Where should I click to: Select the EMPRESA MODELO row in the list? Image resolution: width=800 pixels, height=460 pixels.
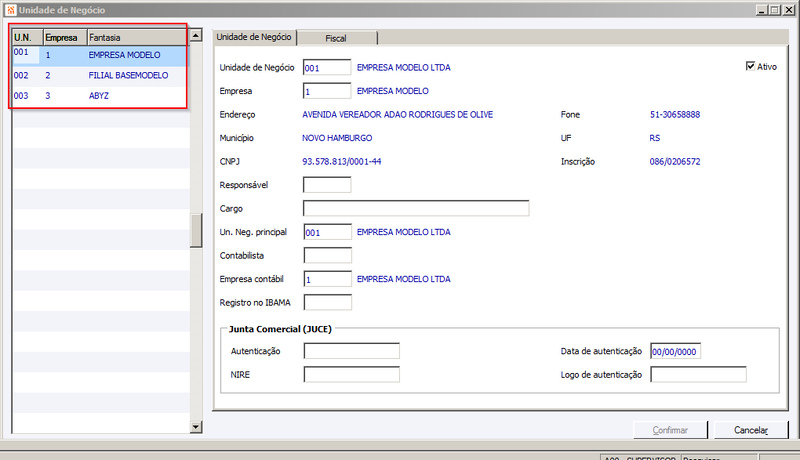[x=100, y=55]
